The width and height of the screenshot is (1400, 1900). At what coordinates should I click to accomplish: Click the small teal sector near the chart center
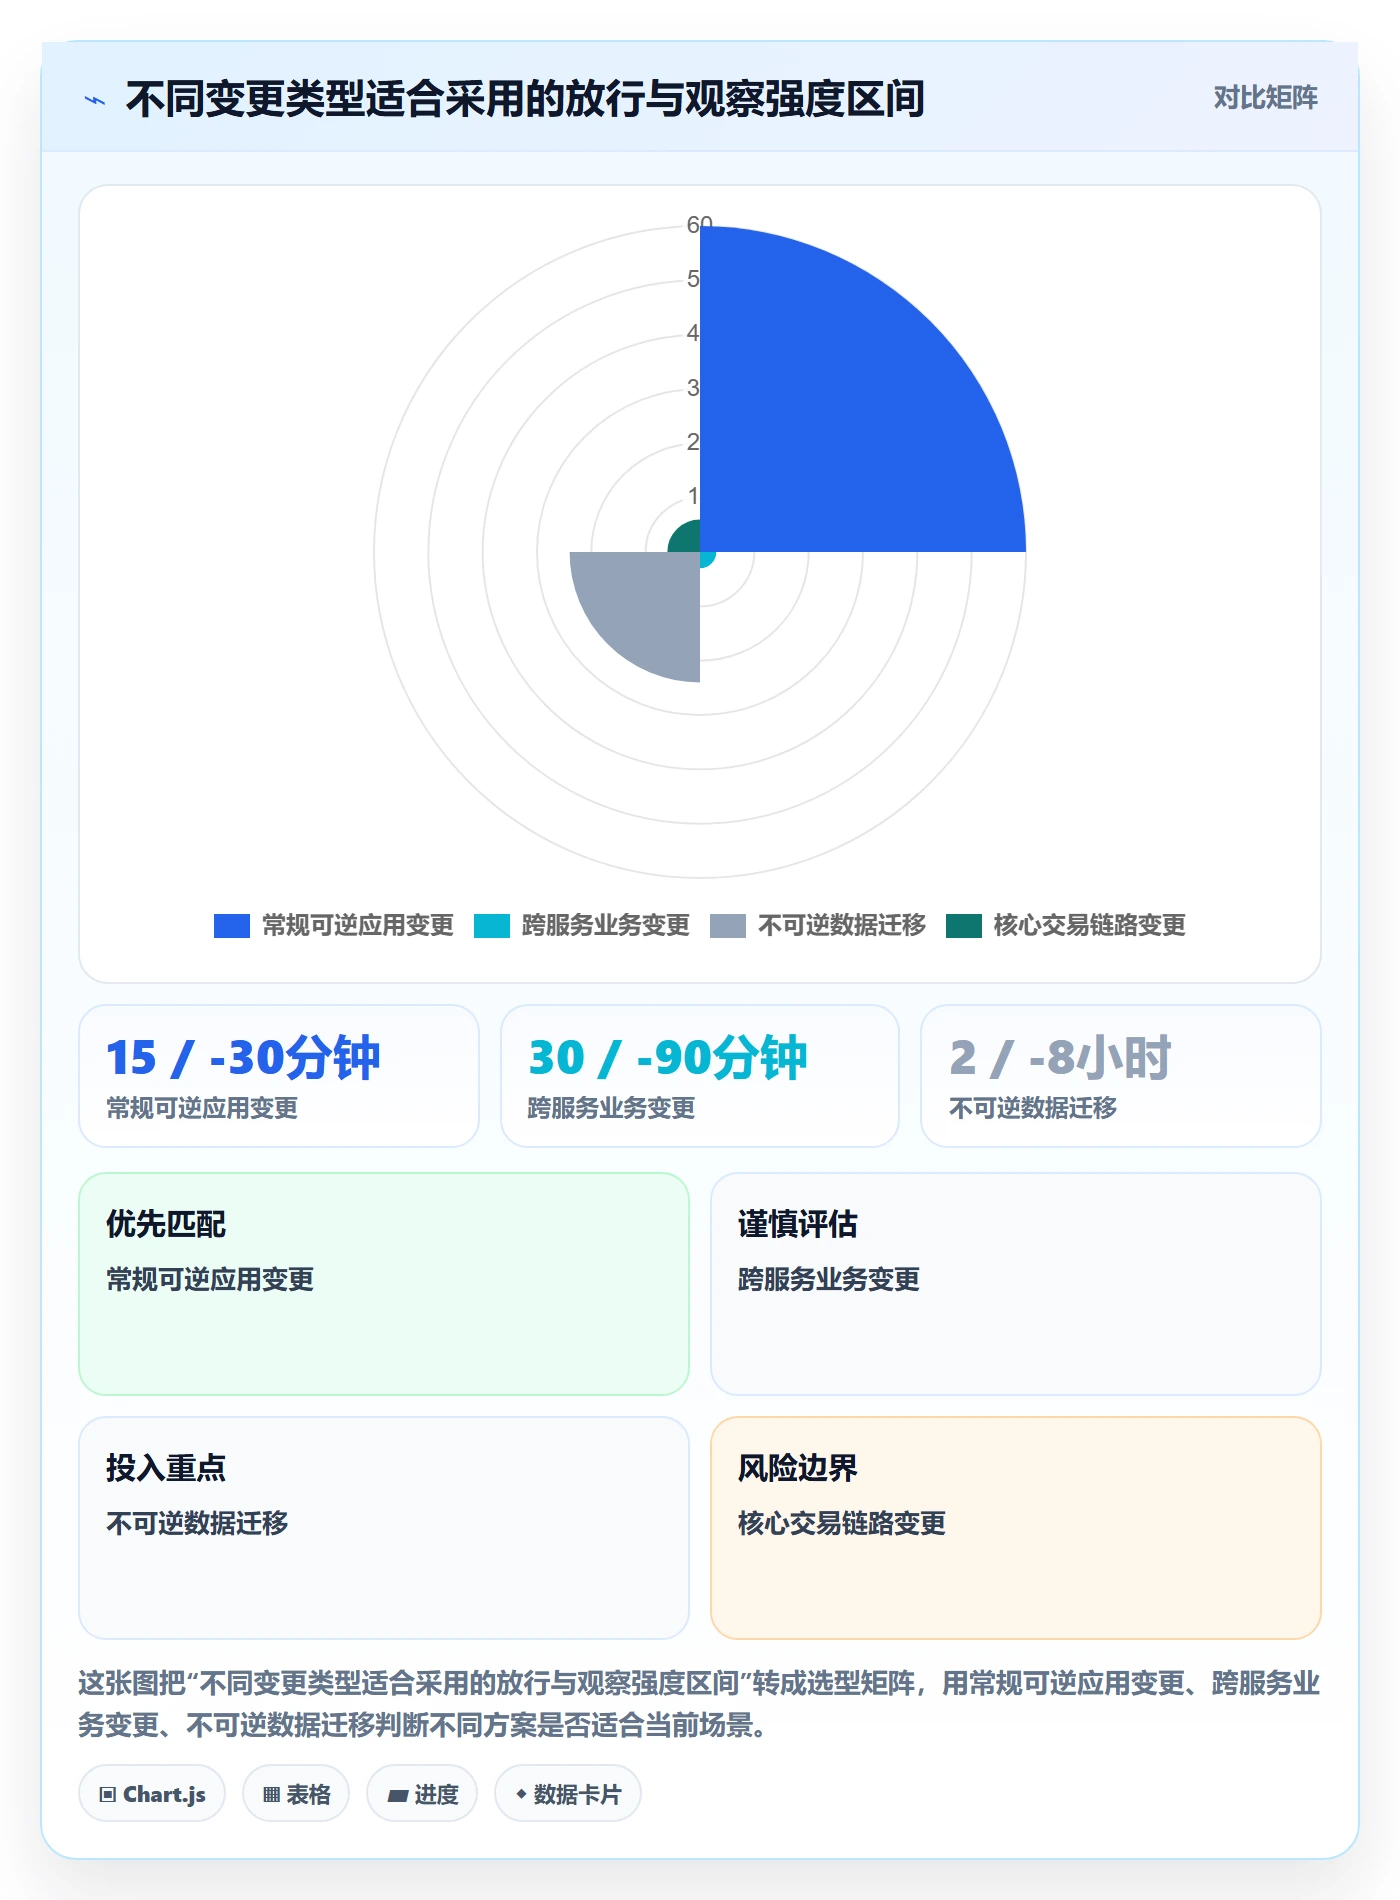688,540
